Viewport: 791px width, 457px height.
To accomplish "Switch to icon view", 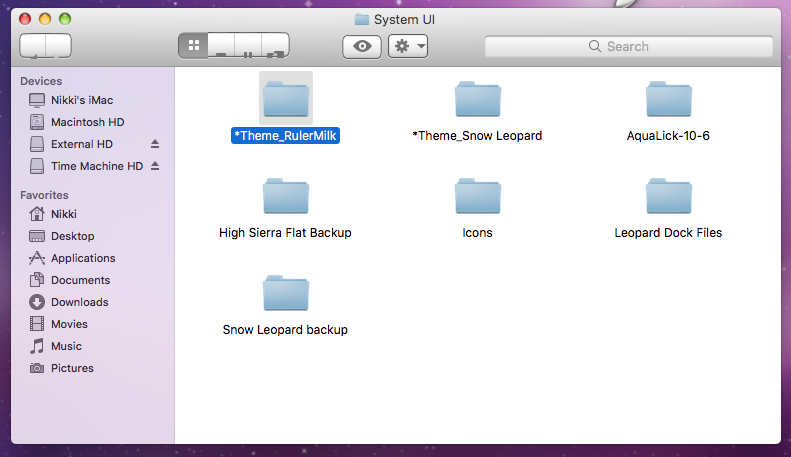I will pos(194,46).
